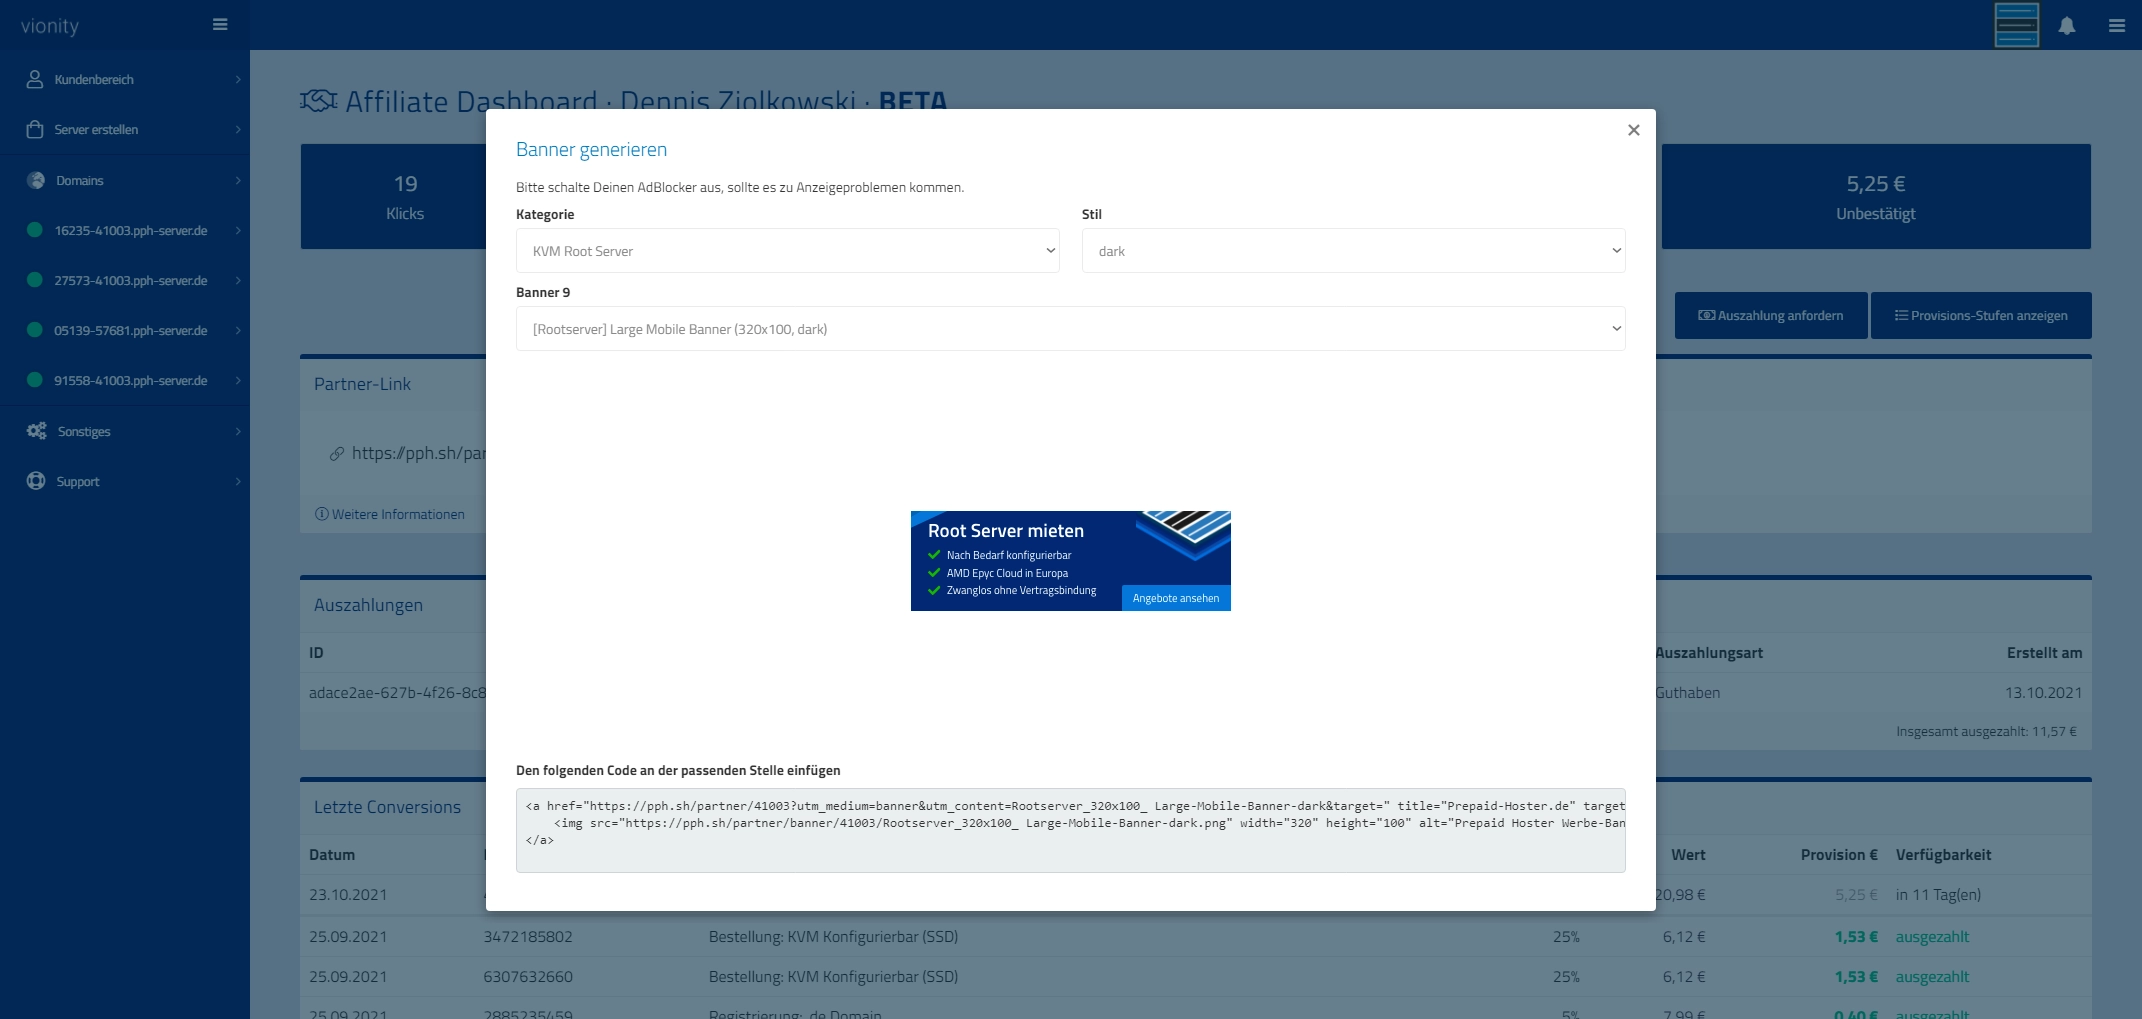Screen dimensions: 2142x1019
Task: Click the Support lifebuoy icon
Action: 36,481
